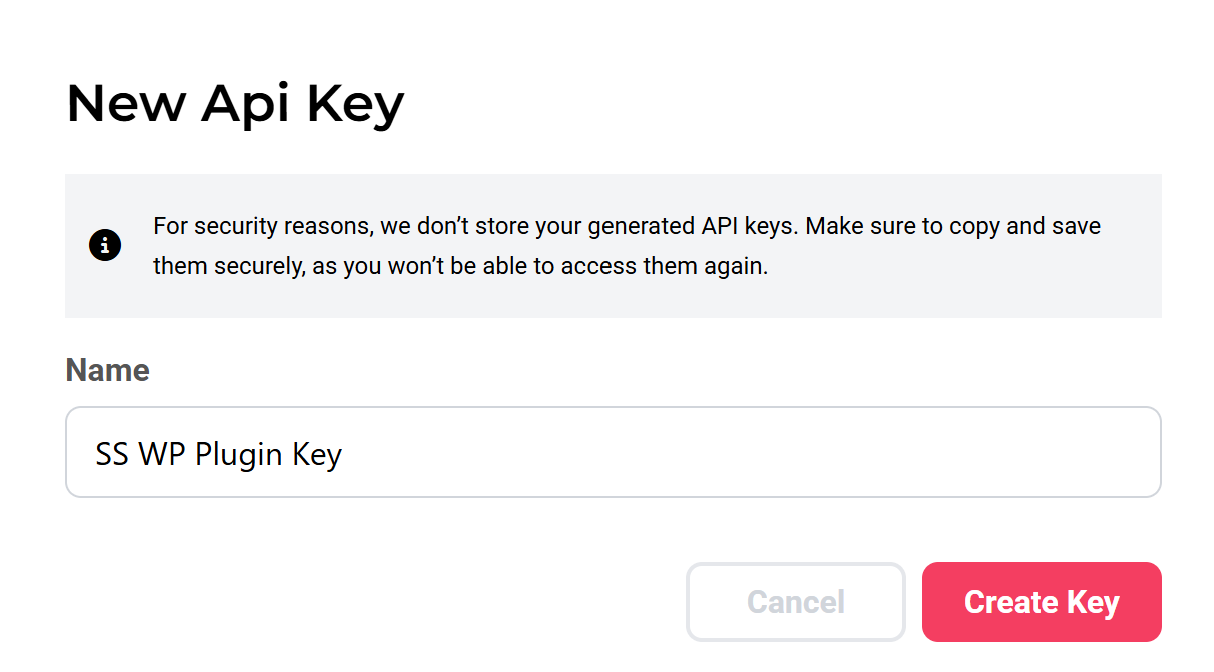Image resolution: width=1214 pixels, height=672 pixels.
Task: Click "Make sure to copy and save" text
Action: [953, 226]
